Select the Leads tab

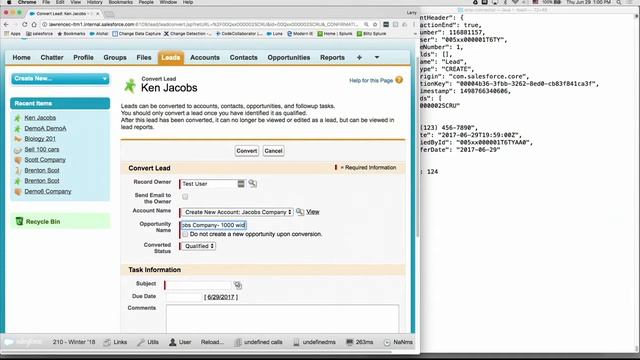171,58
